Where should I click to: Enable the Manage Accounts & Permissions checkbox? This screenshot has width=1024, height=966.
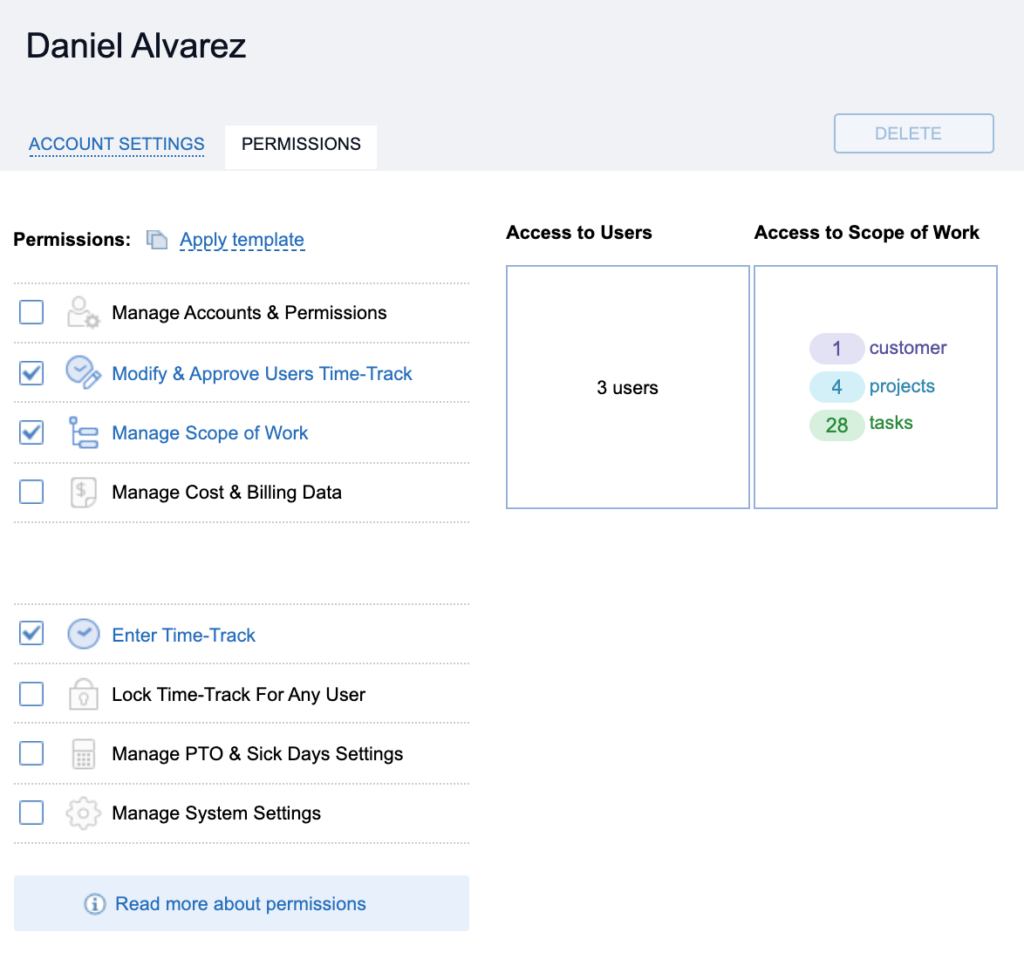[30, 312]
